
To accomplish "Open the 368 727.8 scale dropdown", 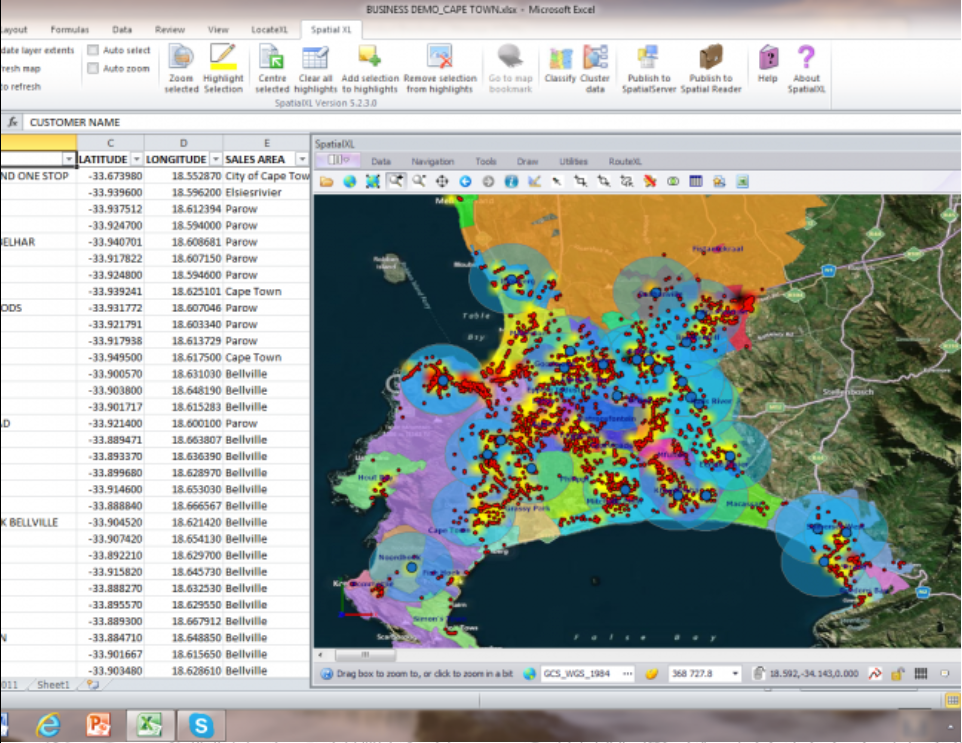I will click(735, 672).
